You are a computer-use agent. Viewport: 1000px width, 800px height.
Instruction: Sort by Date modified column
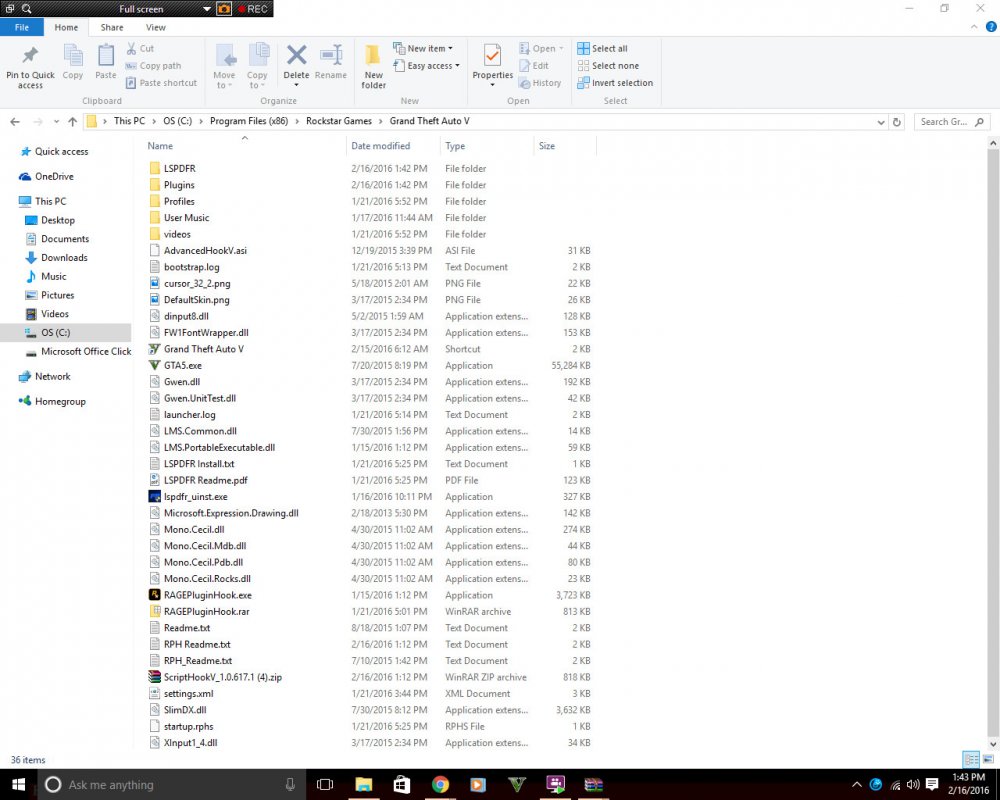click(381, 146)
